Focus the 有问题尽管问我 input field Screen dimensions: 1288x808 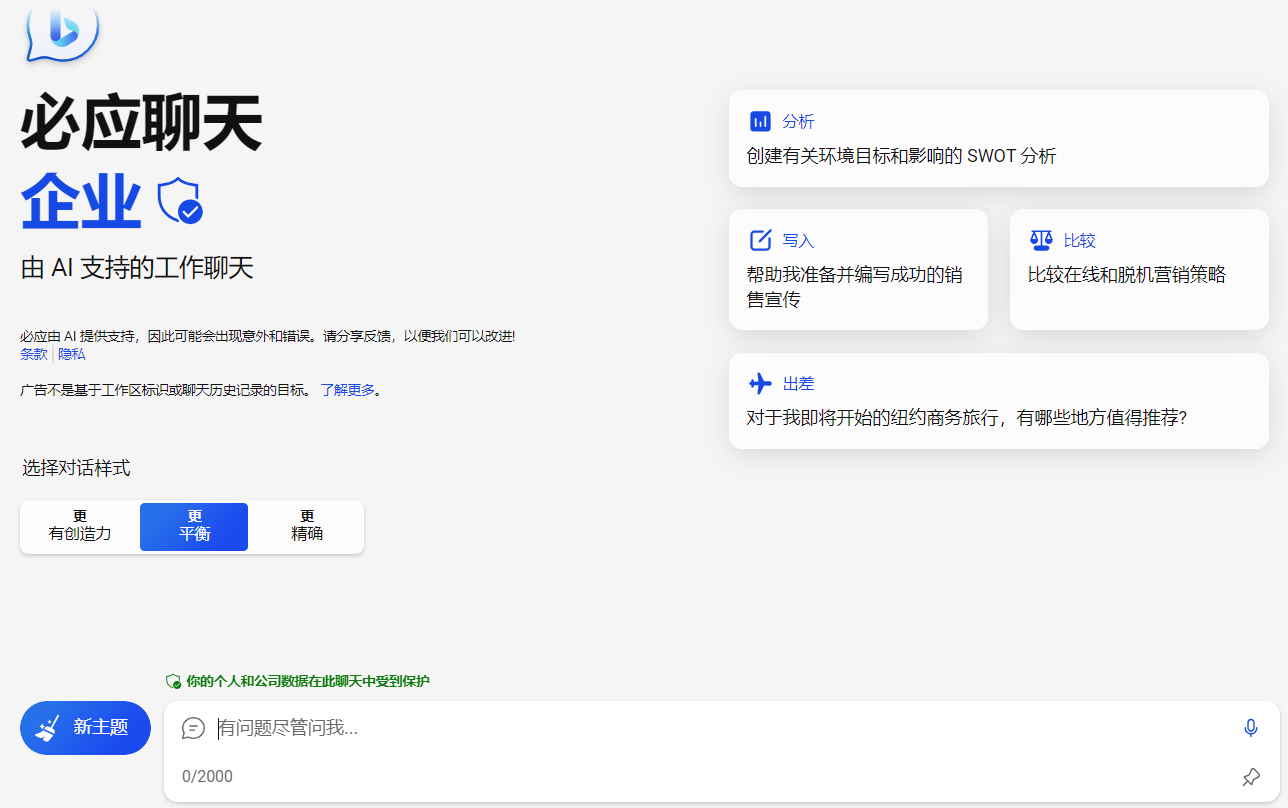[x=720, y=728]
